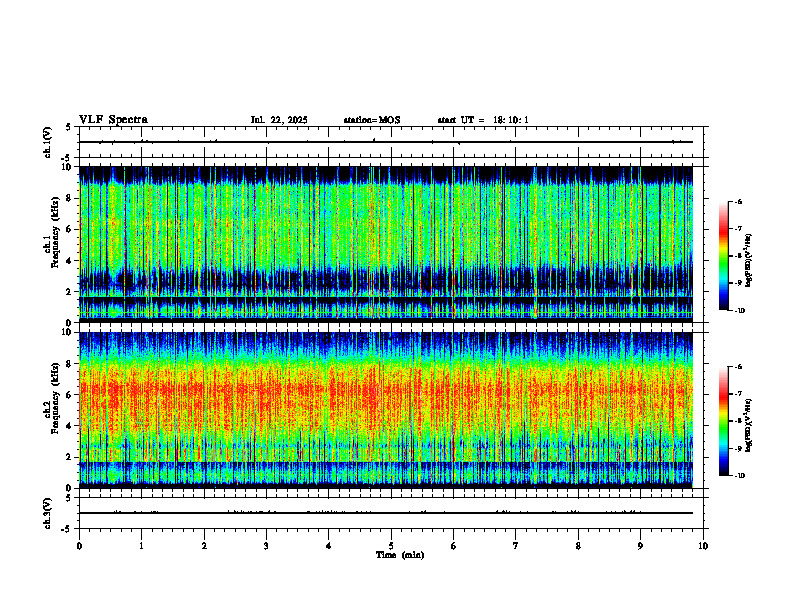The image size is (792, 612).
Task: Click the time axis tick label '0'
Action: click(x=79, y=546)
